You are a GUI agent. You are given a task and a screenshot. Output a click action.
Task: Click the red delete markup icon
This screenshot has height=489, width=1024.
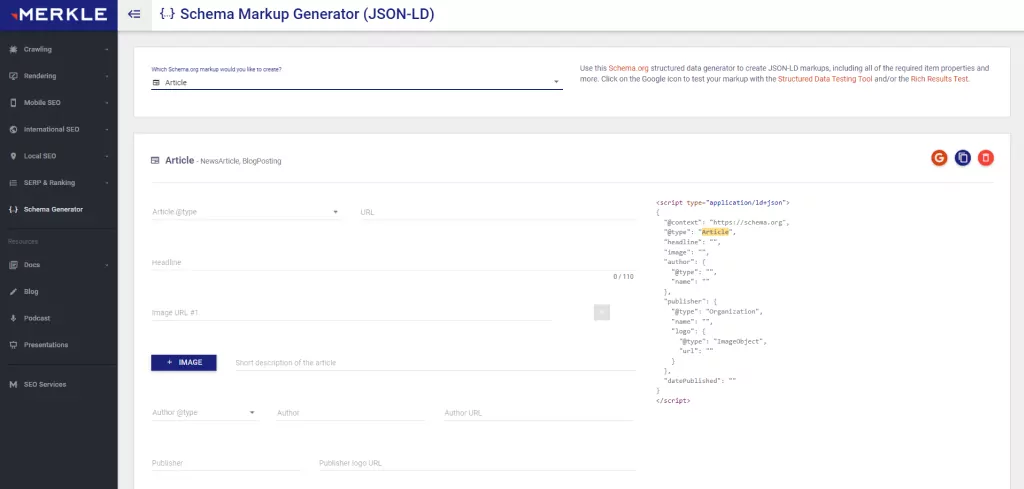click(x=986, y=158)
